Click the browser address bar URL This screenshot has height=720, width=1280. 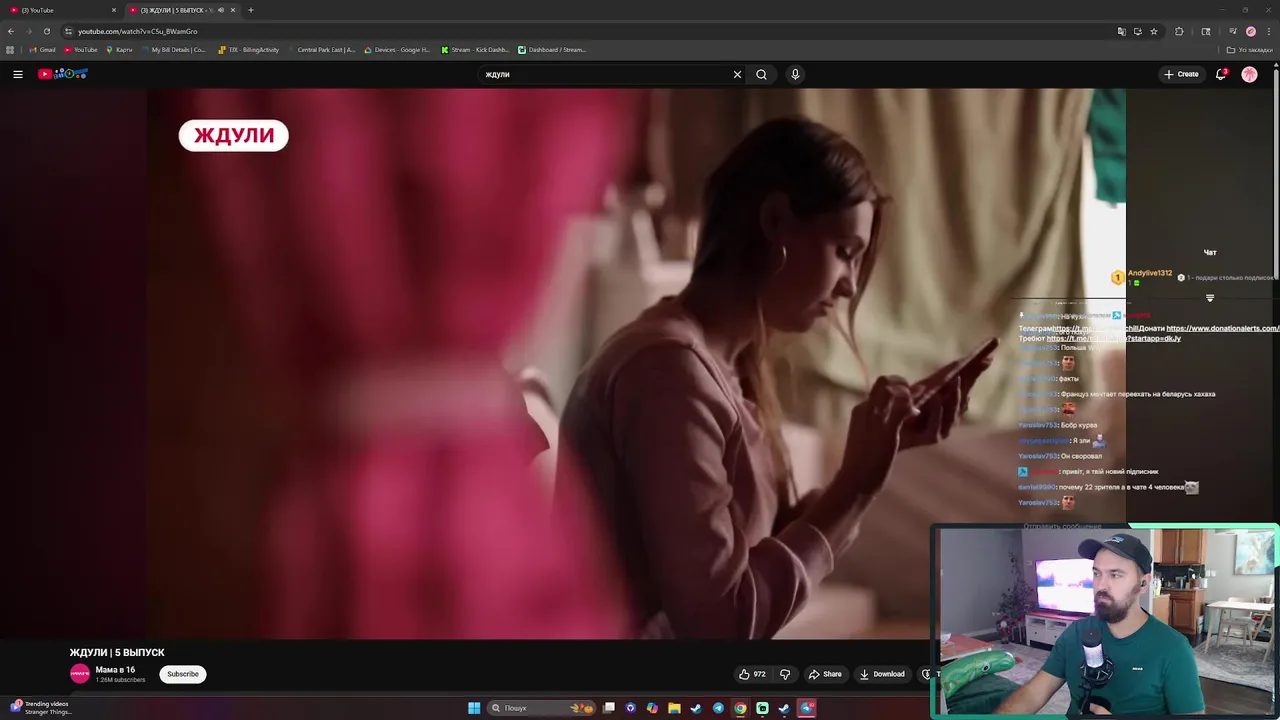[138, 31]
